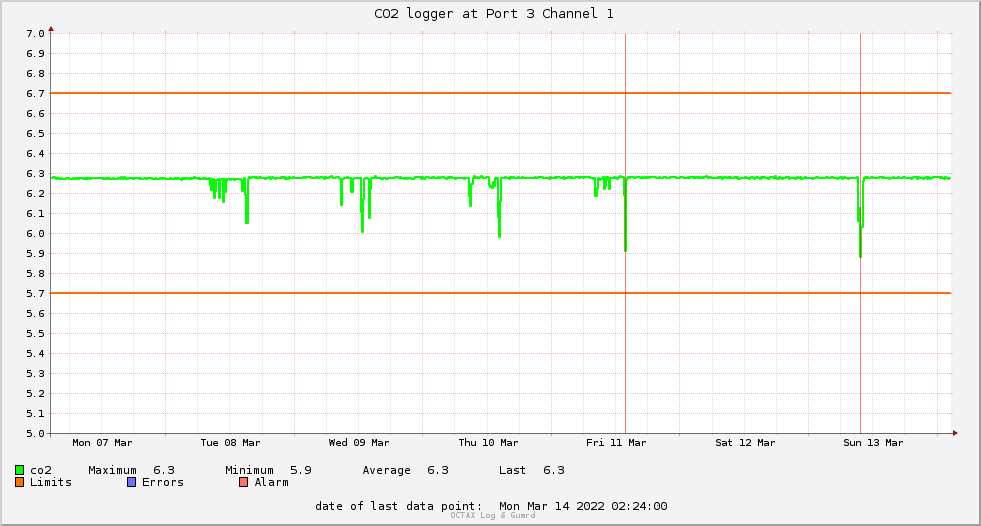Viewport: 981px width, 526px height.
Task: Click the 'Mon 07 Mar' axis label
Action: (x=102, y=443)
